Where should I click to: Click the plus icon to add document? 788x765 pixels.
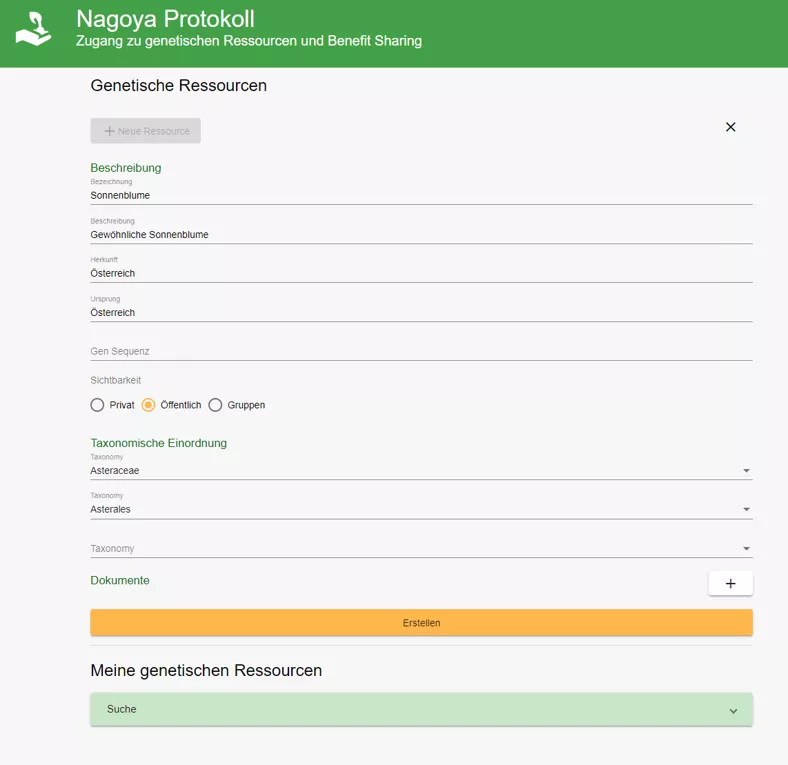click(730, 584)
